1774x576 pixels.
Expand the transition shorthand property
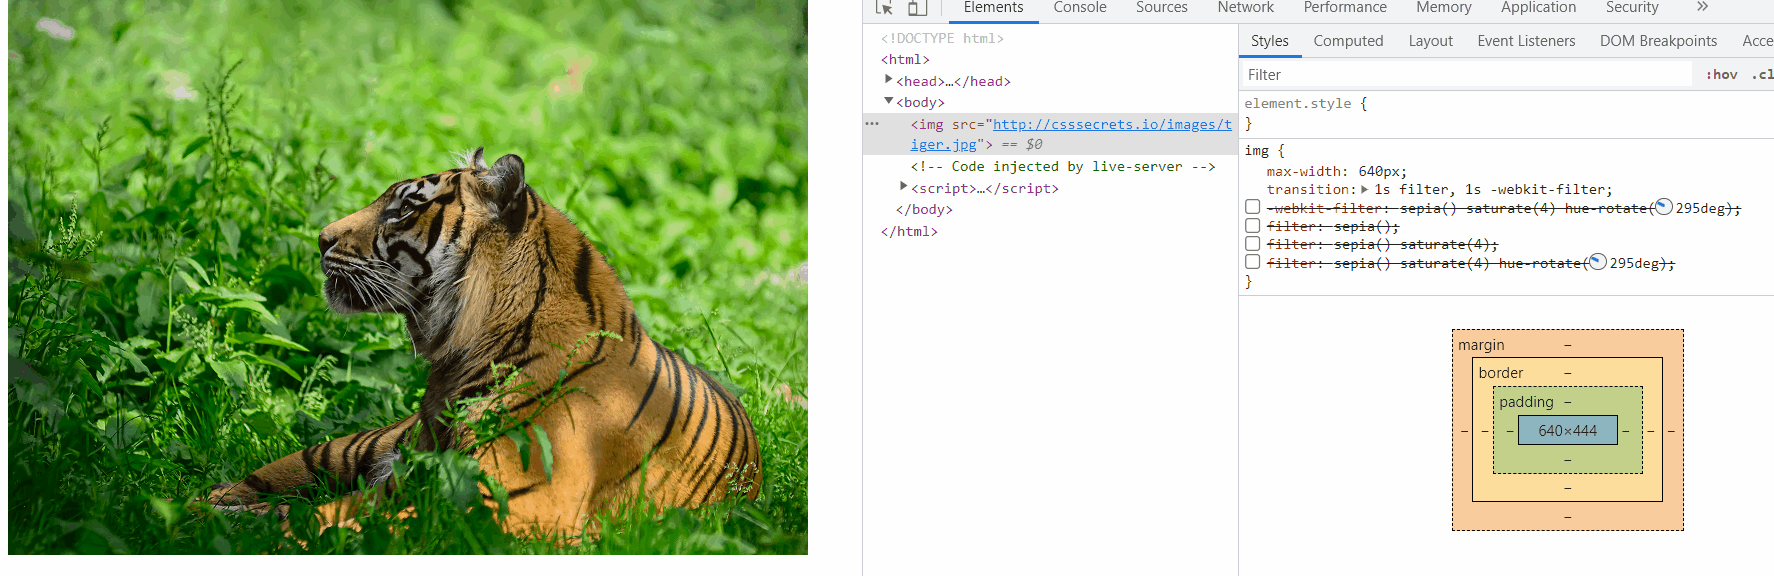1364,189
